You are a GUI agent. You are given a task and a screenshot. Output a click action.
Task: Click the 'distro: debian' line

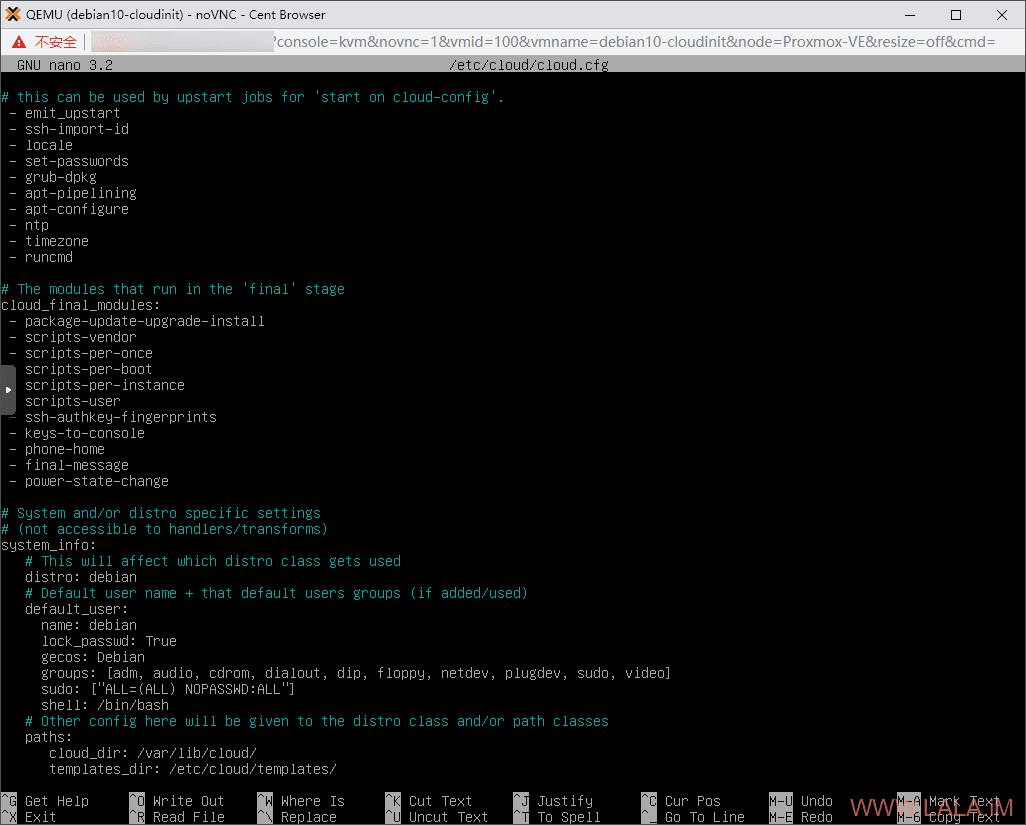point(81,577)
